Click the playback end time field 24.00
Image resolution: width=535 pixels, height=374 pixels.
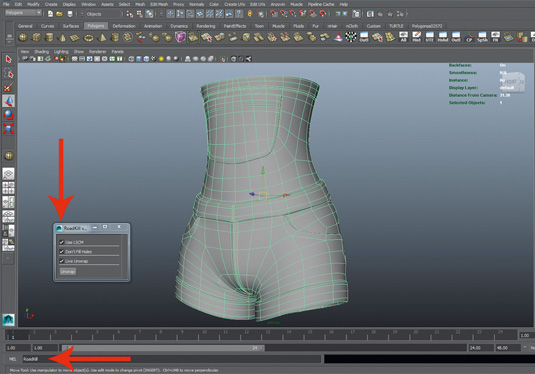point(480,348)
